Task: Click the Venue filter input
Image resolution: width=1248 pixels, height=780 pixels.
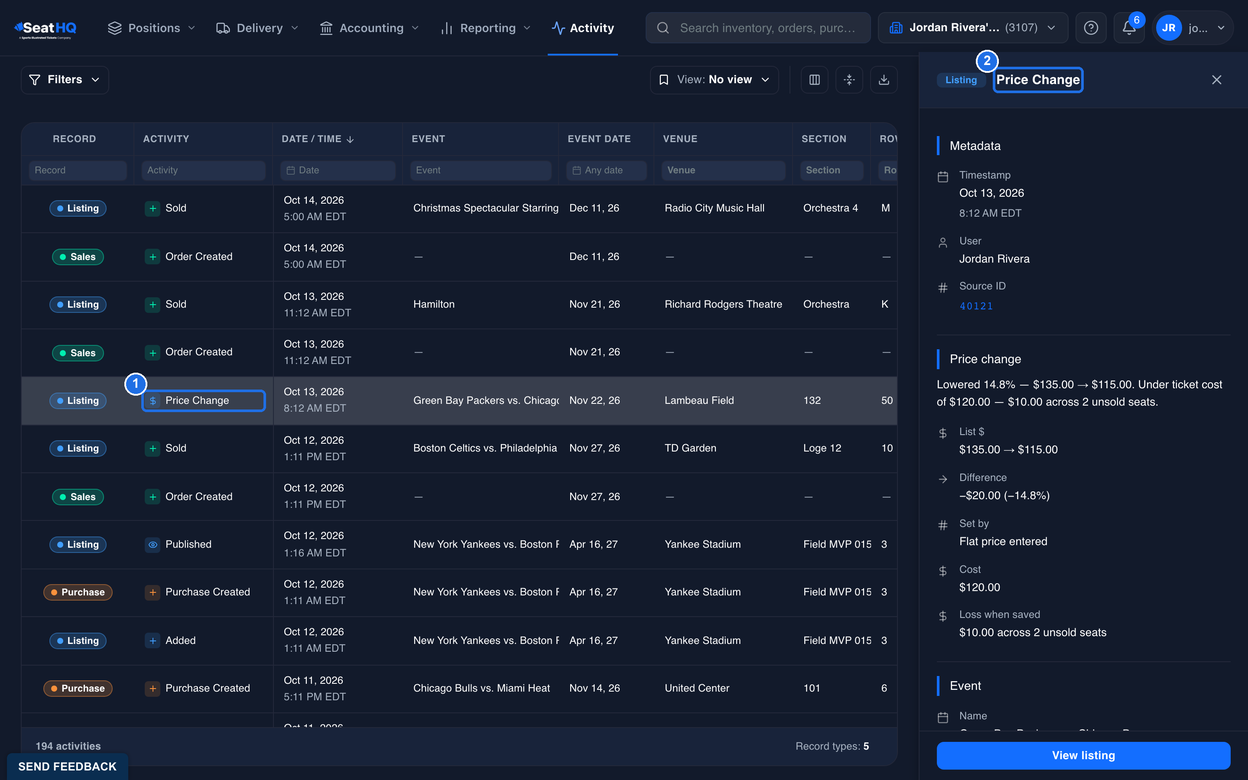Action: click(723, 170)
